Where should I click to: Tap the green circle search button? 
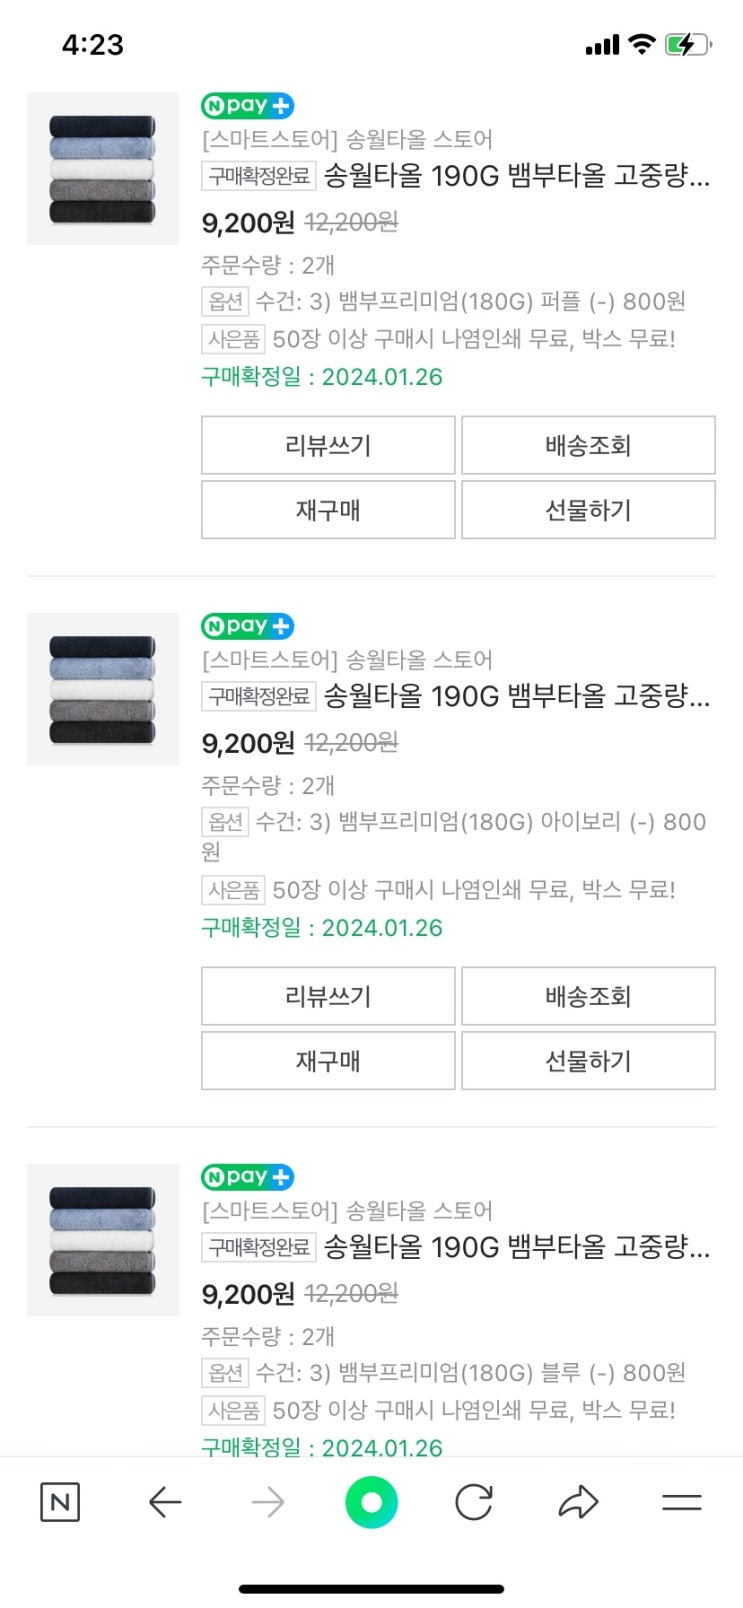click(x=371, y=1502)
